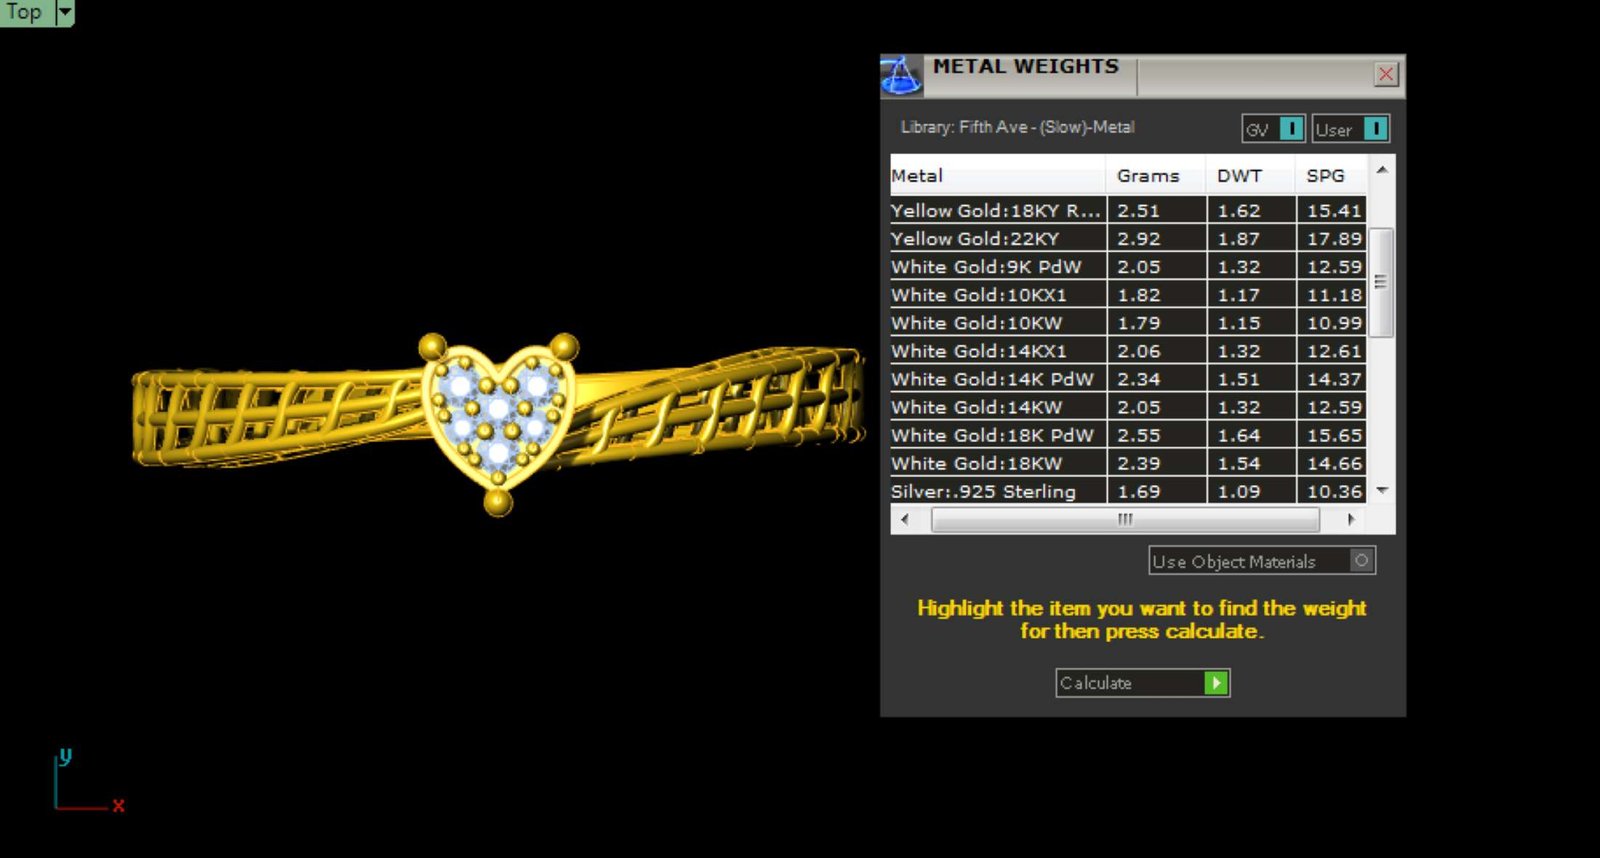
Task: Close the Metal Weights panel
Action: (1385, 74)
